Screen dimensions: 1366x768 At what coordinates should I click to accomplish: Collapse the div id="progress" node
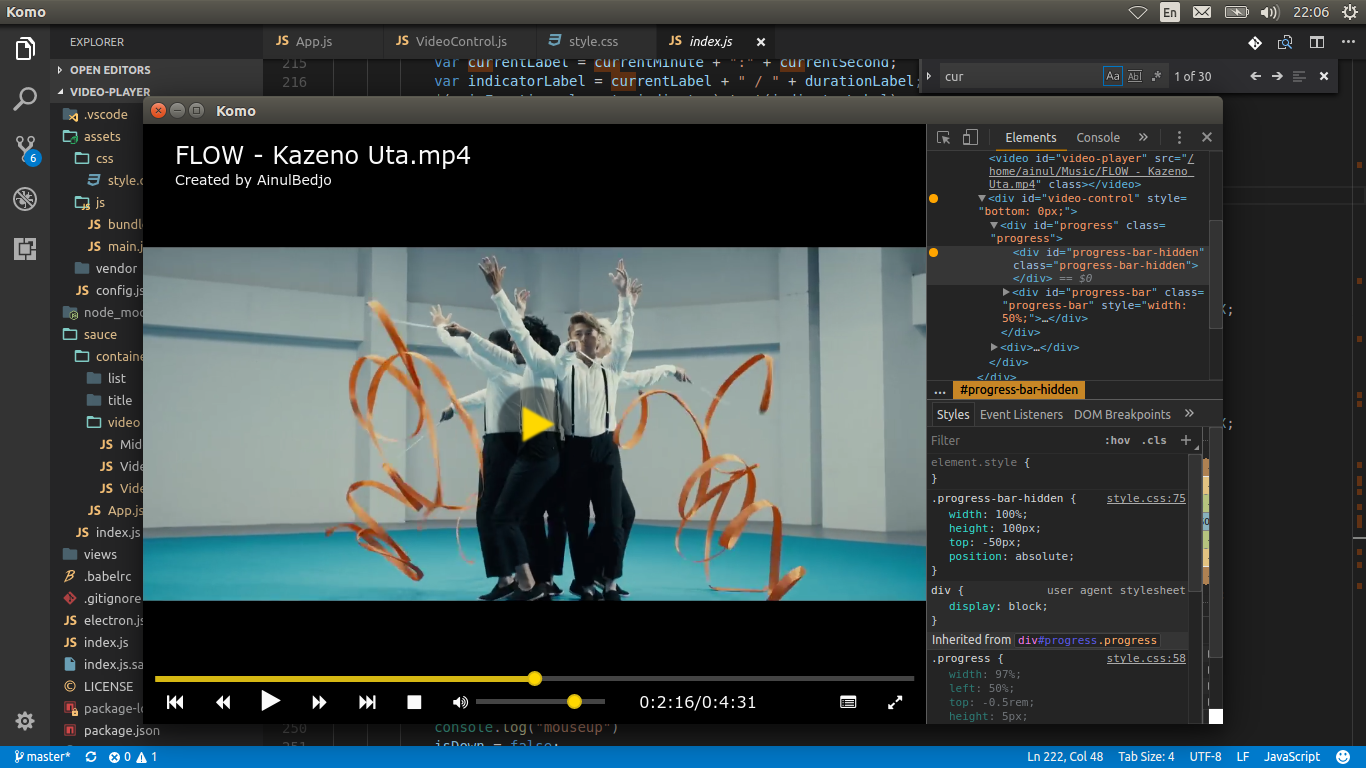(x=994, y=226)
